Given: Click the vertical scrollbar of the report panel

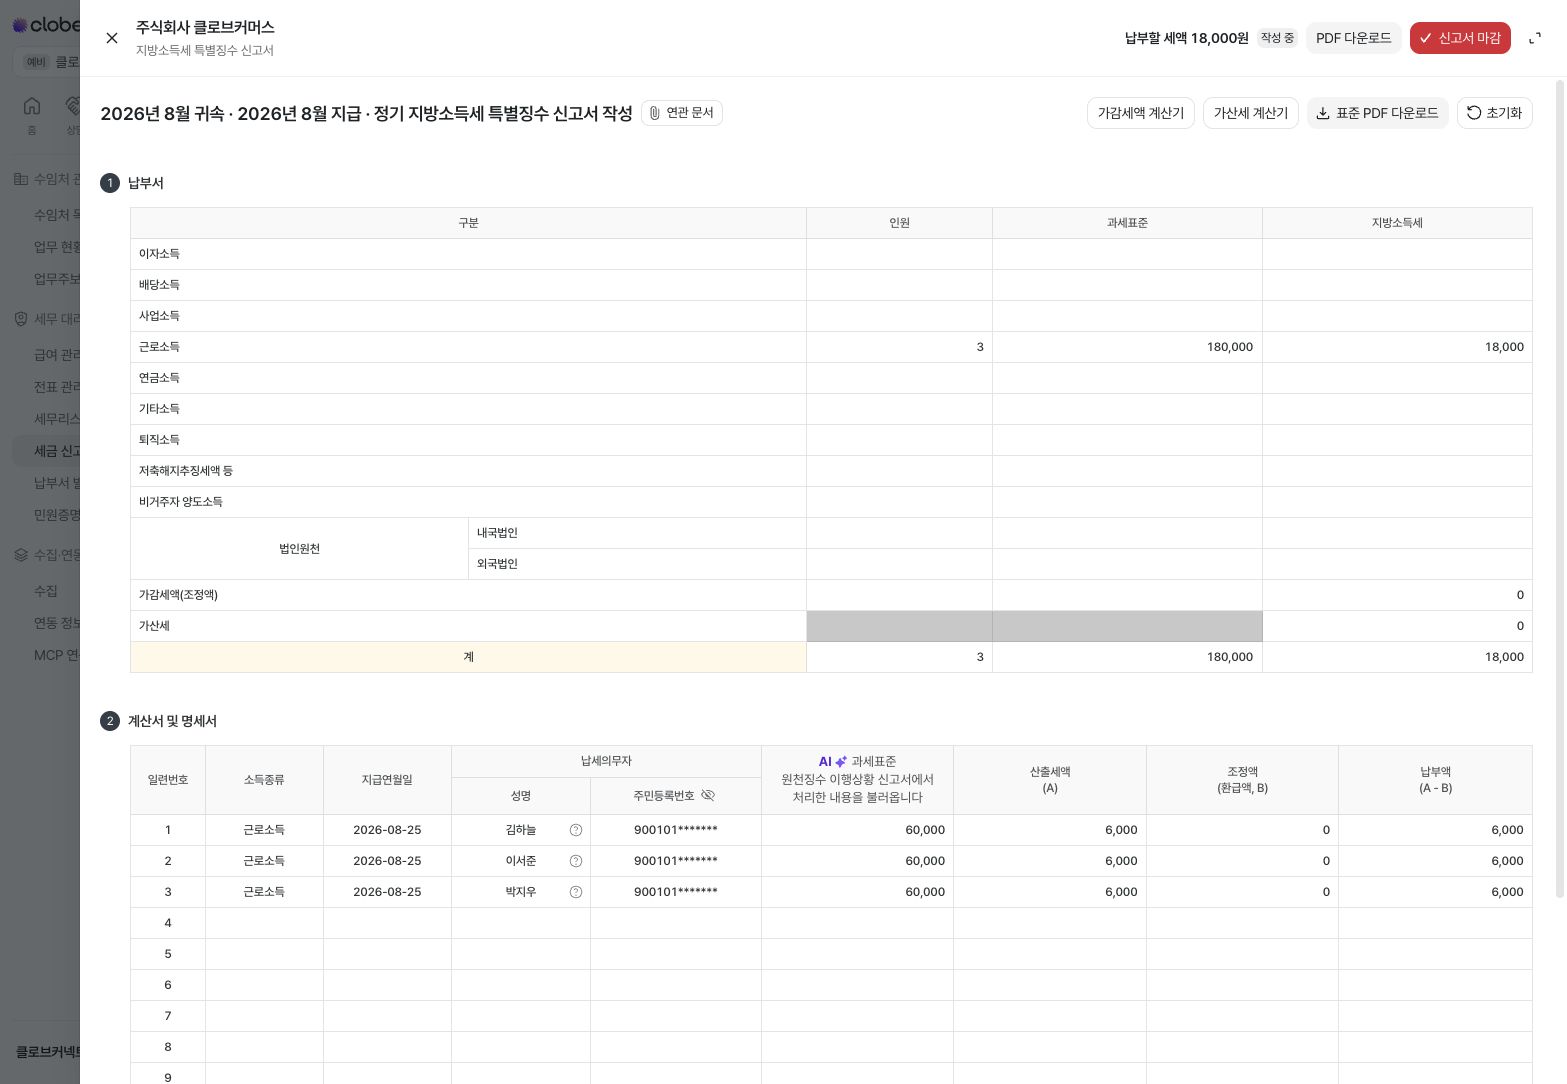Looking at the screenshot, I should point(1559,488).
